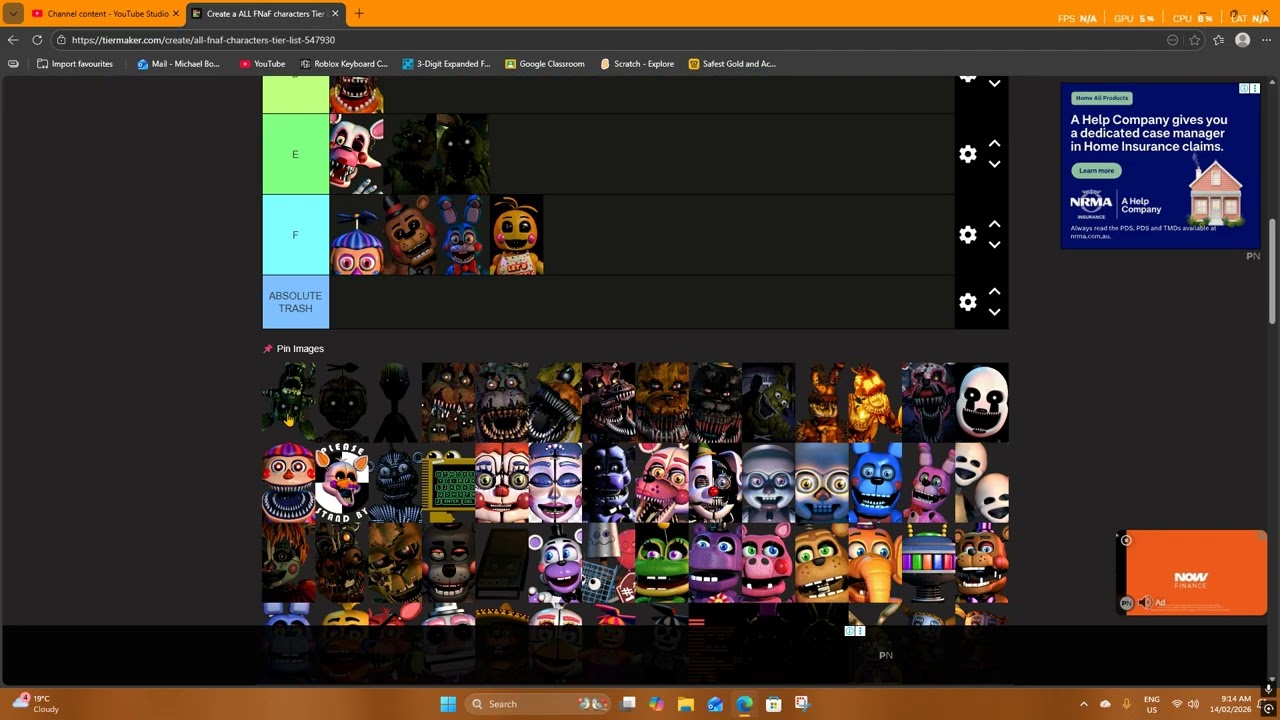The height and width of the screenshot is (720, 1280).
Task: Pick the Circus Baby character image
Action: click(x=502, y=483)
